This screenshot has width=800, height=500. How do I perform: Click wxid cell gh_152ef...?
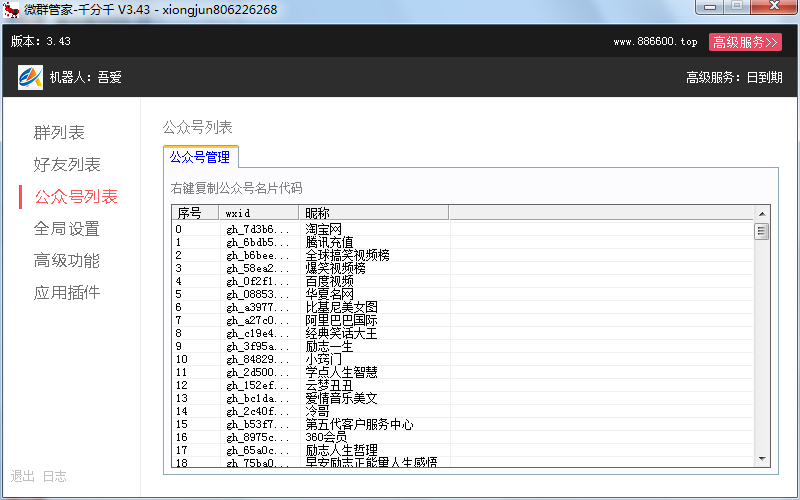point(258,386)
